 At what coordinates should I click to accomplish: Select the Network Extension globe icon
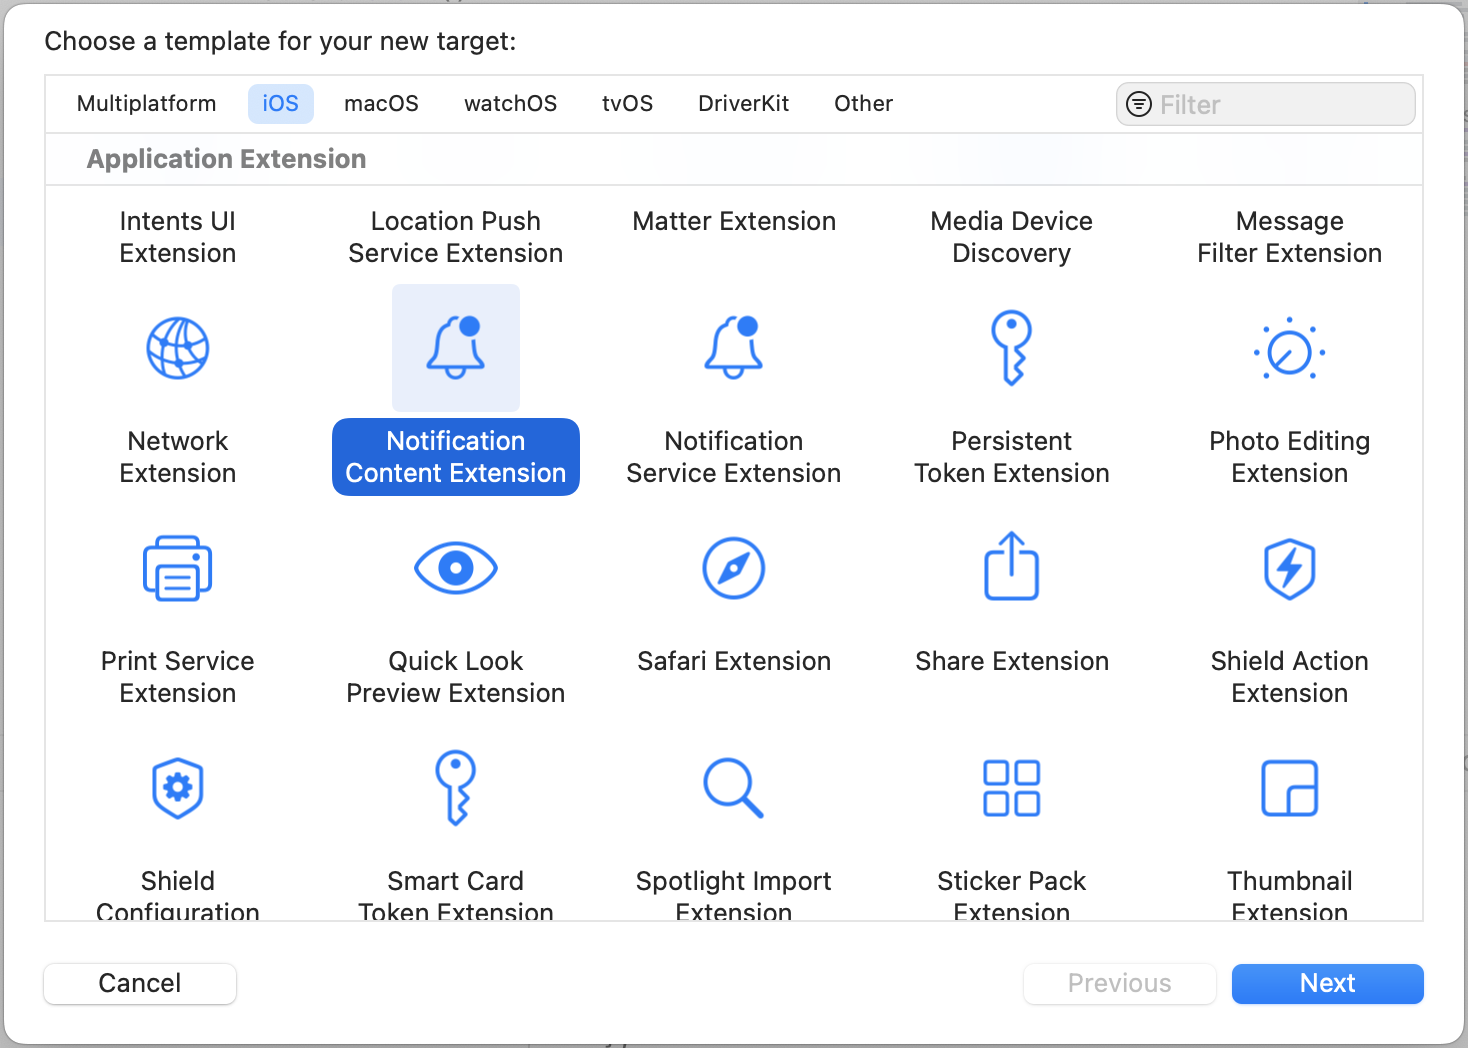coord(178,348)
